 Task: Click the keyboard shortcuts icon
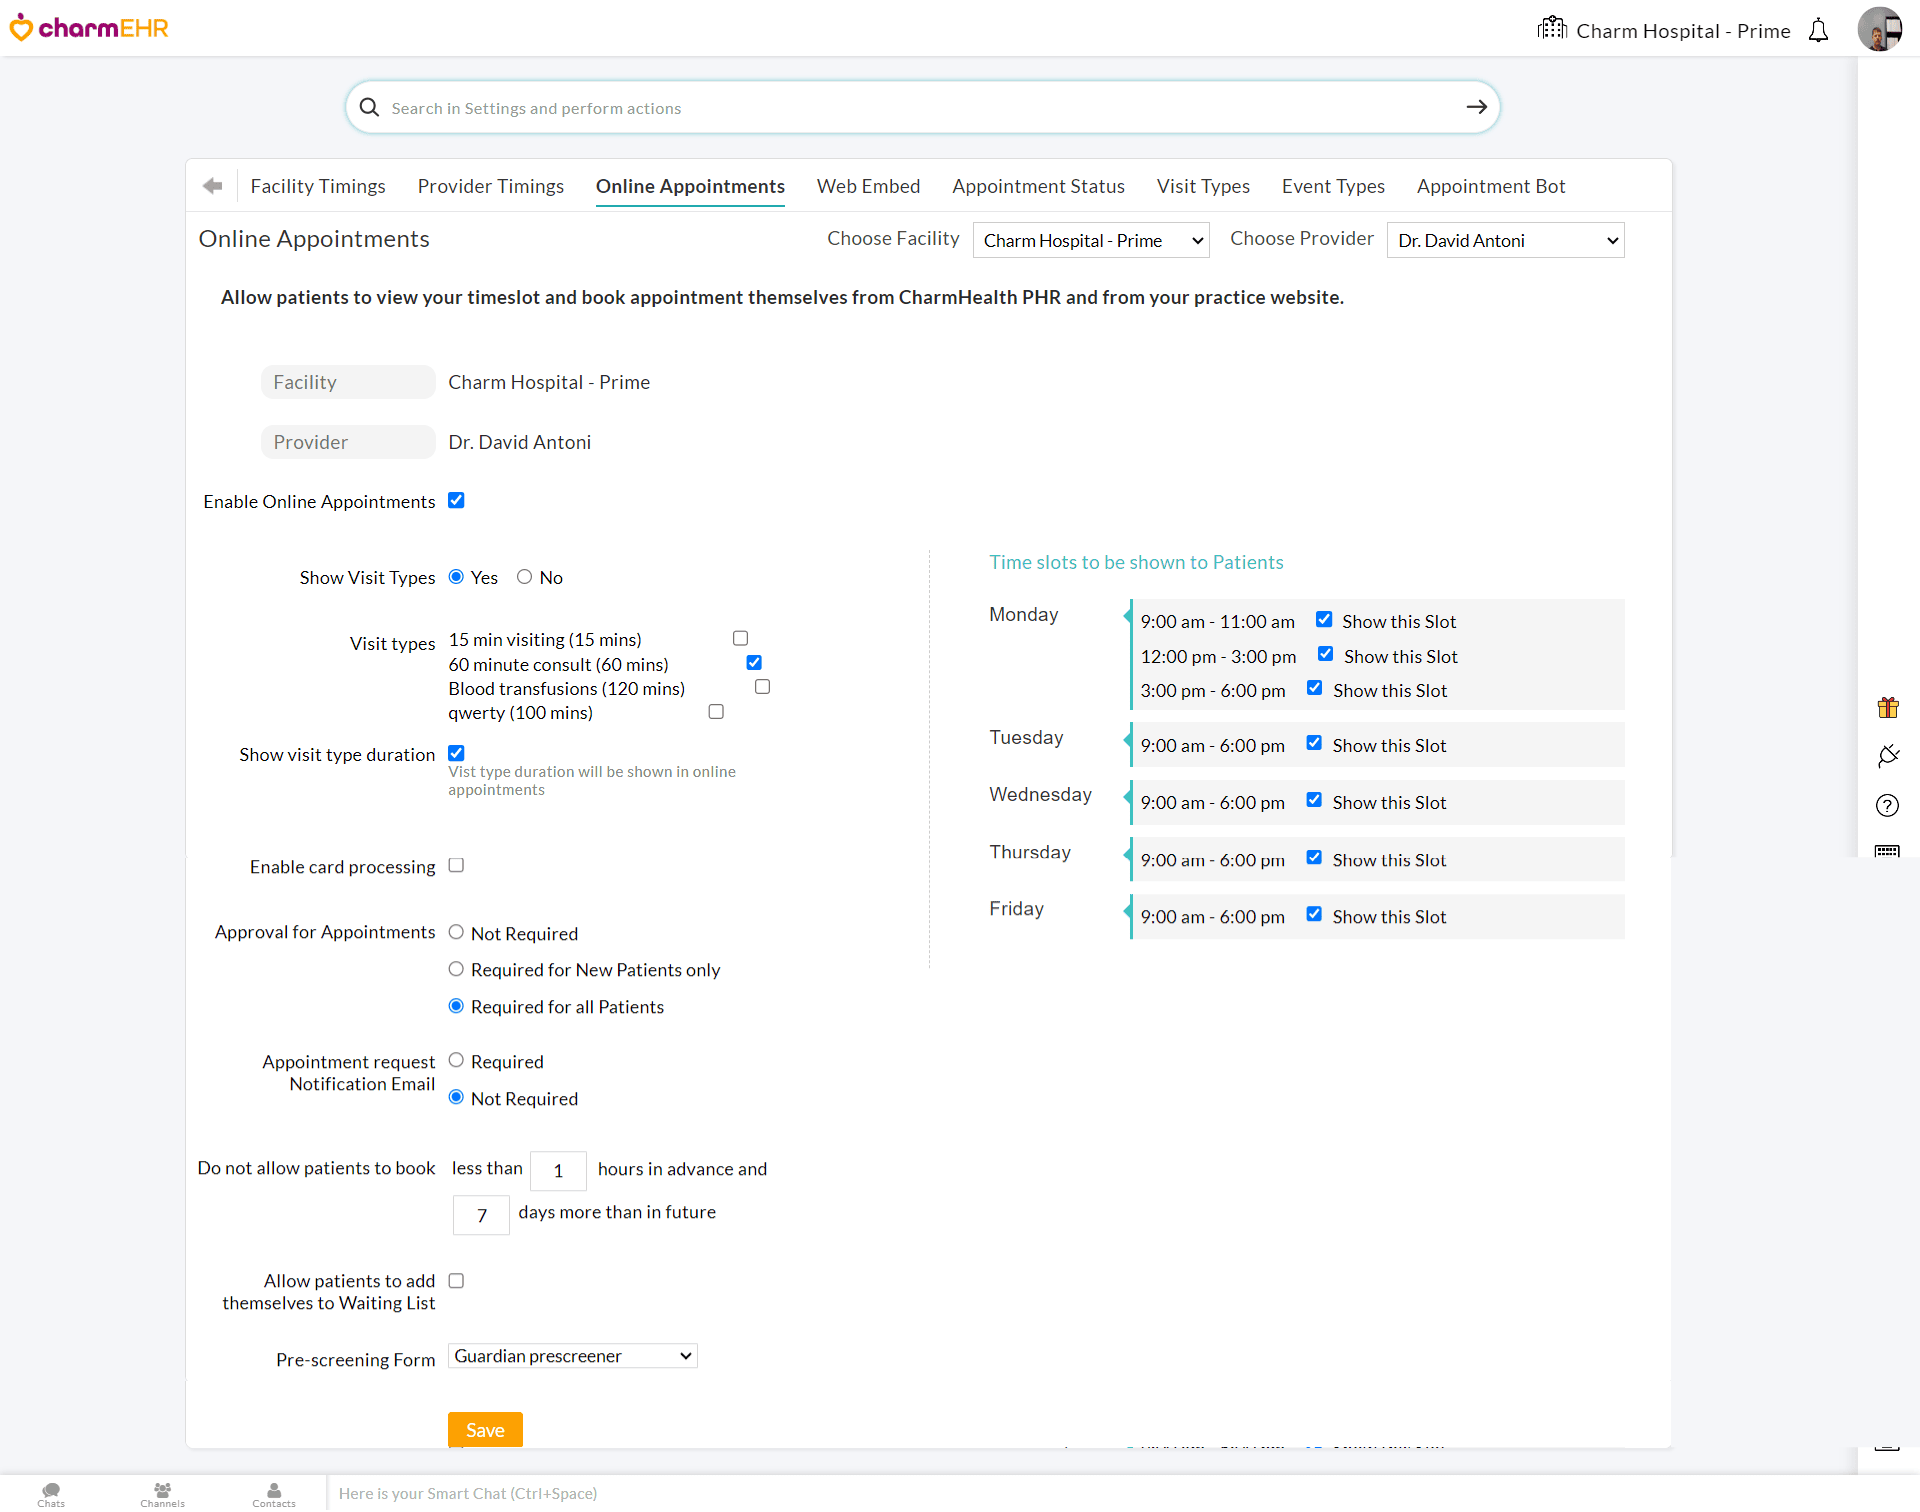pyautogui.click(x=1887, y=851)
